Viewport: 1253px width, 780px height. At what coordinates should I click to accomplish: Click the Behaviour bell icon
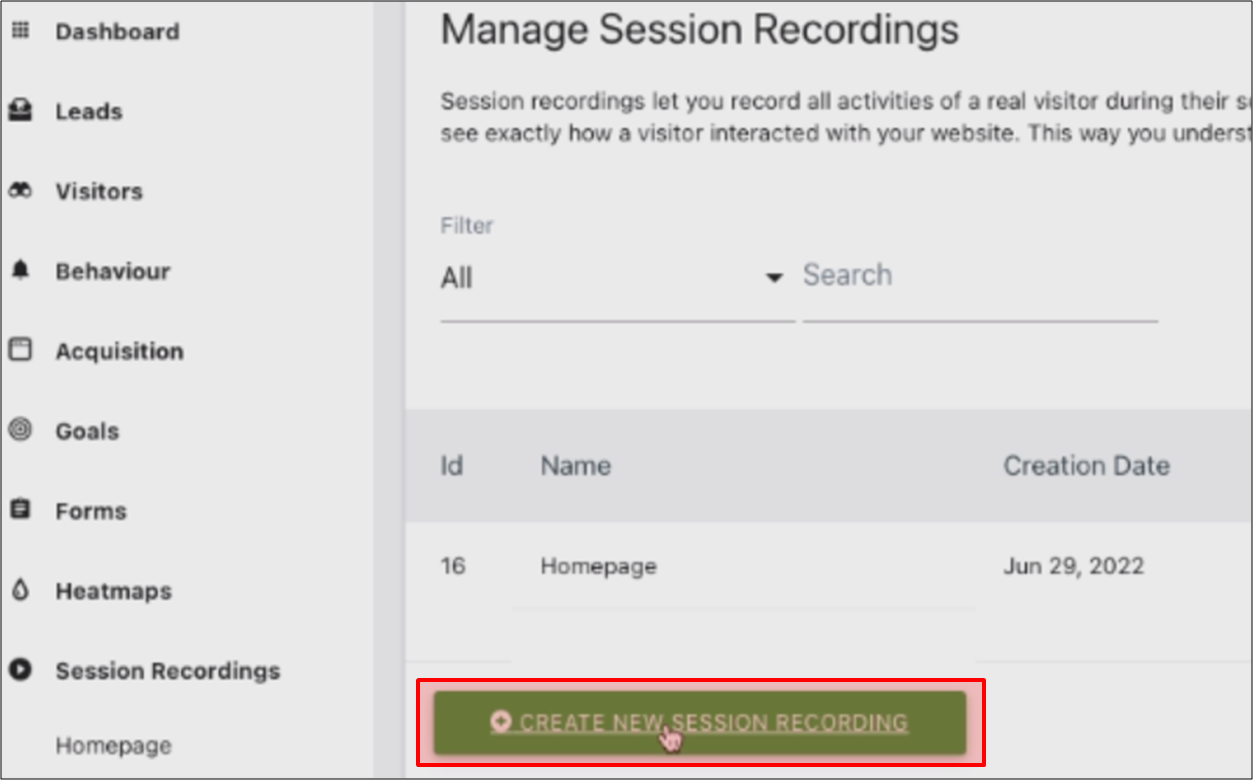pyautogui.click(x=20, y=271)
